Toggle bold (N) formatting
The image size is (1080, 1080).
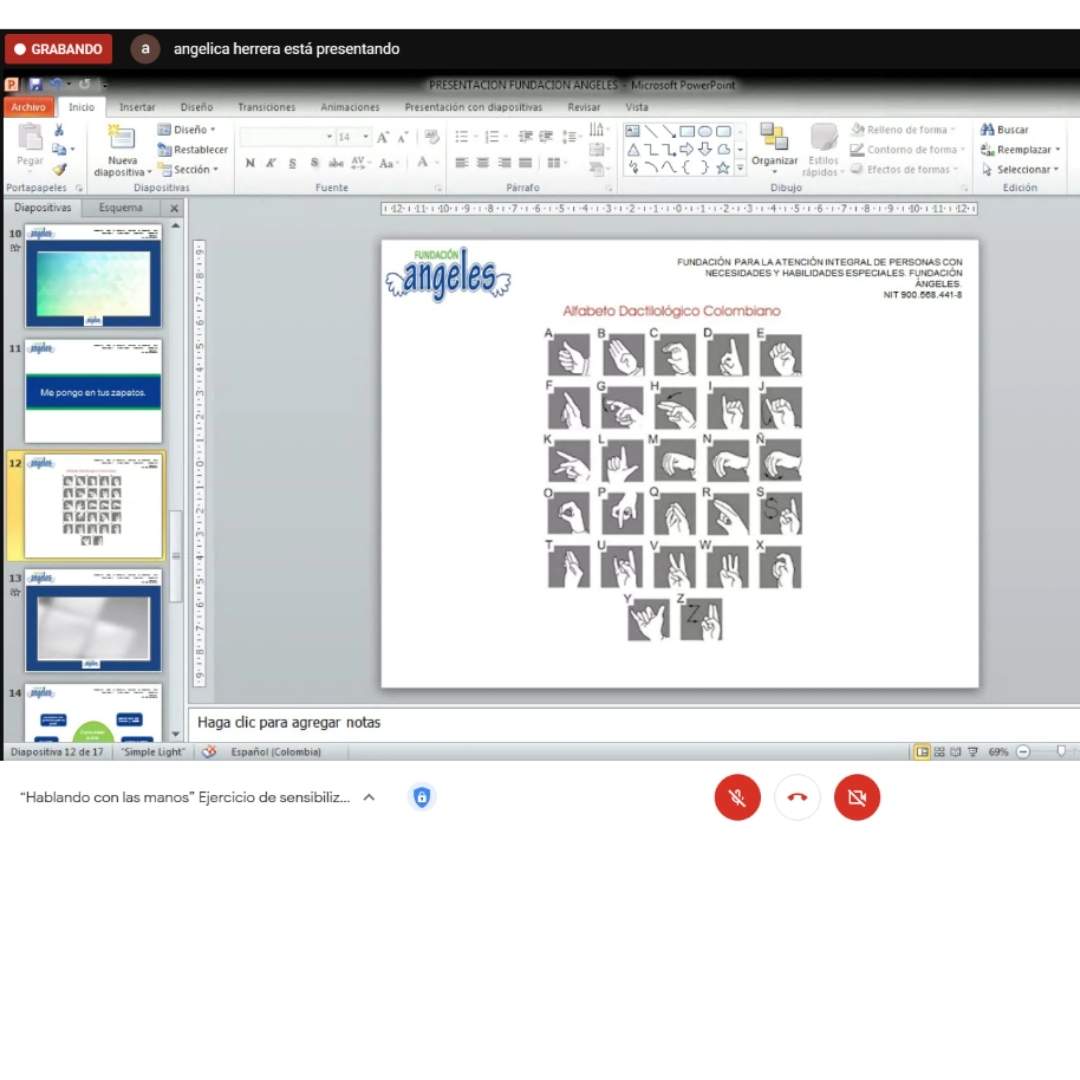click(250, 163)
